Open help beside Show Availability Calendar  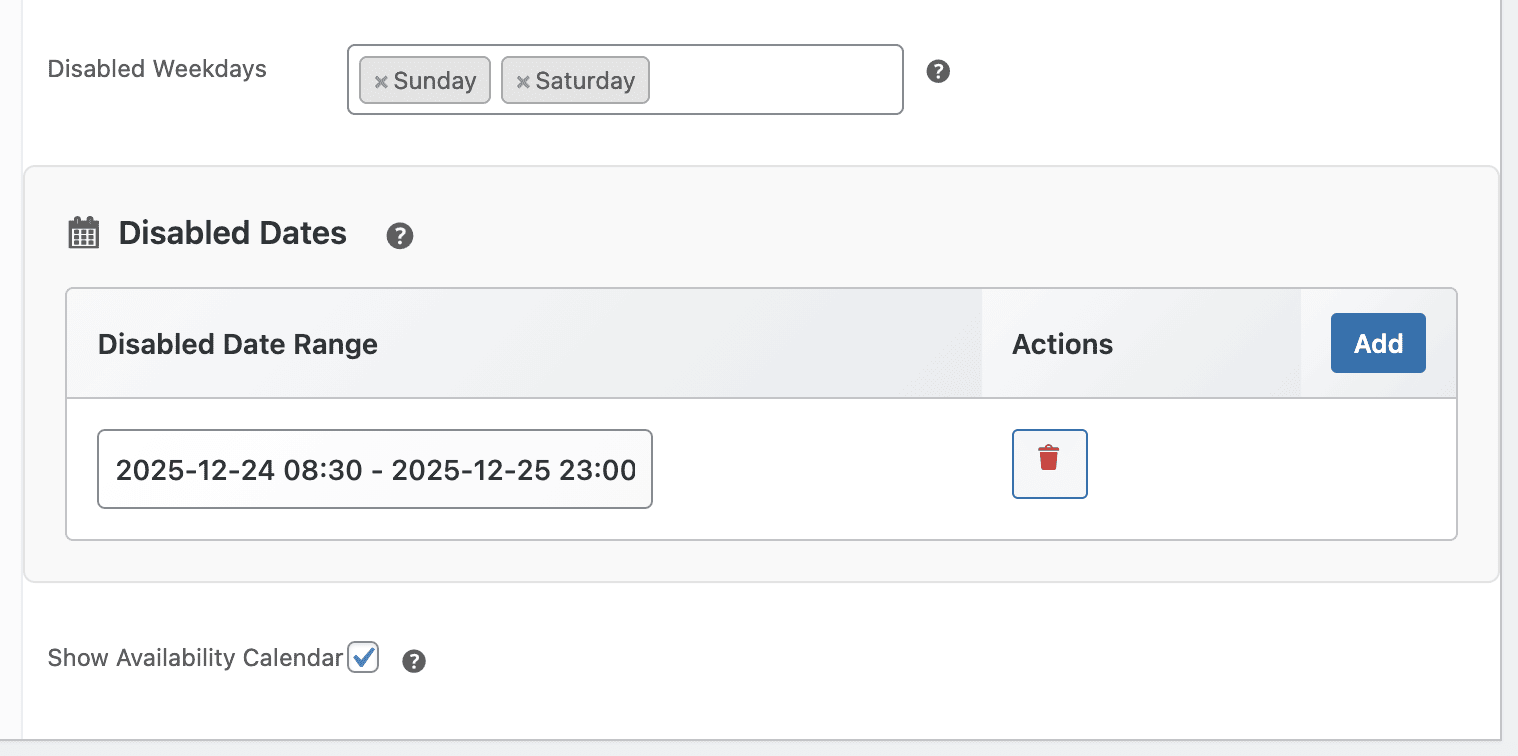(x=414, y=660)
